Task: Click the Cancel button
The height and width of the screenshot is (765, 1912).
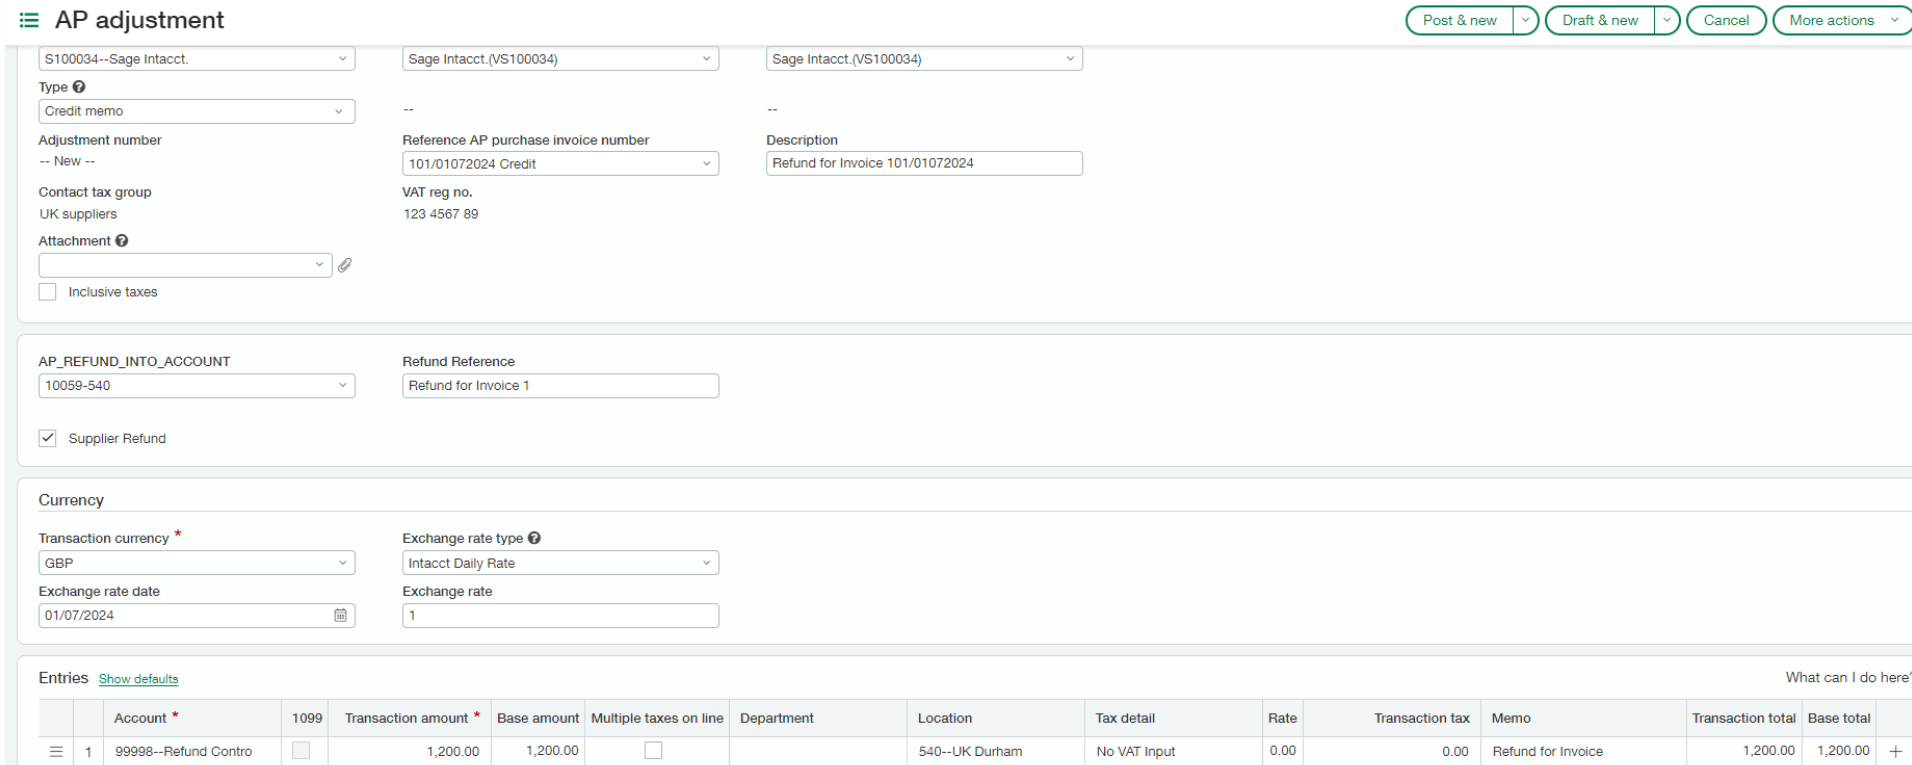Action: coord(1726,20)
